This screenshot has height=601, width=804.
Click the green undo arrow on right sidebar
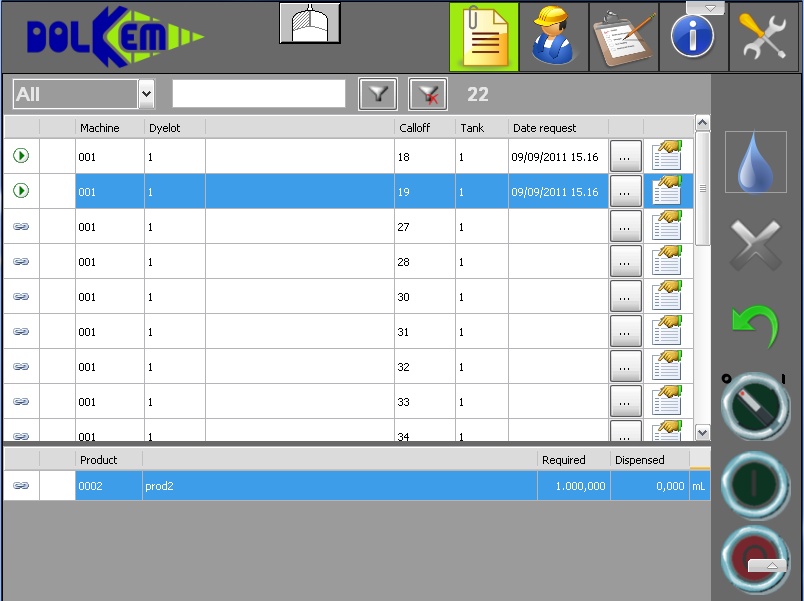(x=755, y=322)
